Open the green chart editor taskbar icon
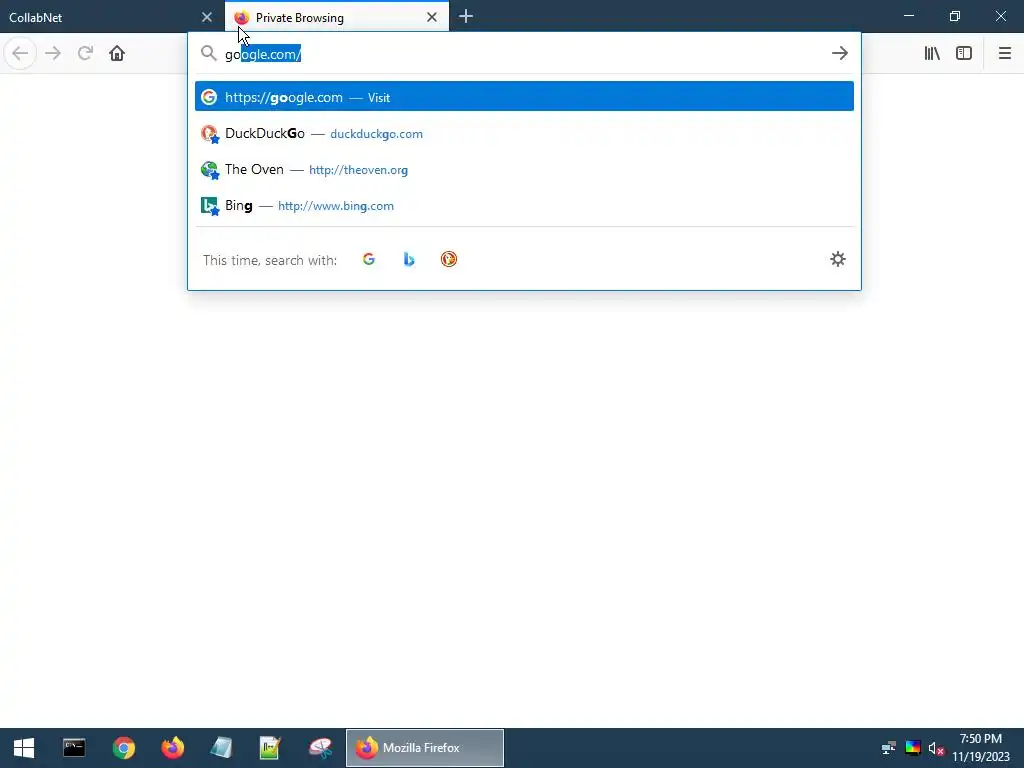1024x768 pixels. tap(270, 748)
